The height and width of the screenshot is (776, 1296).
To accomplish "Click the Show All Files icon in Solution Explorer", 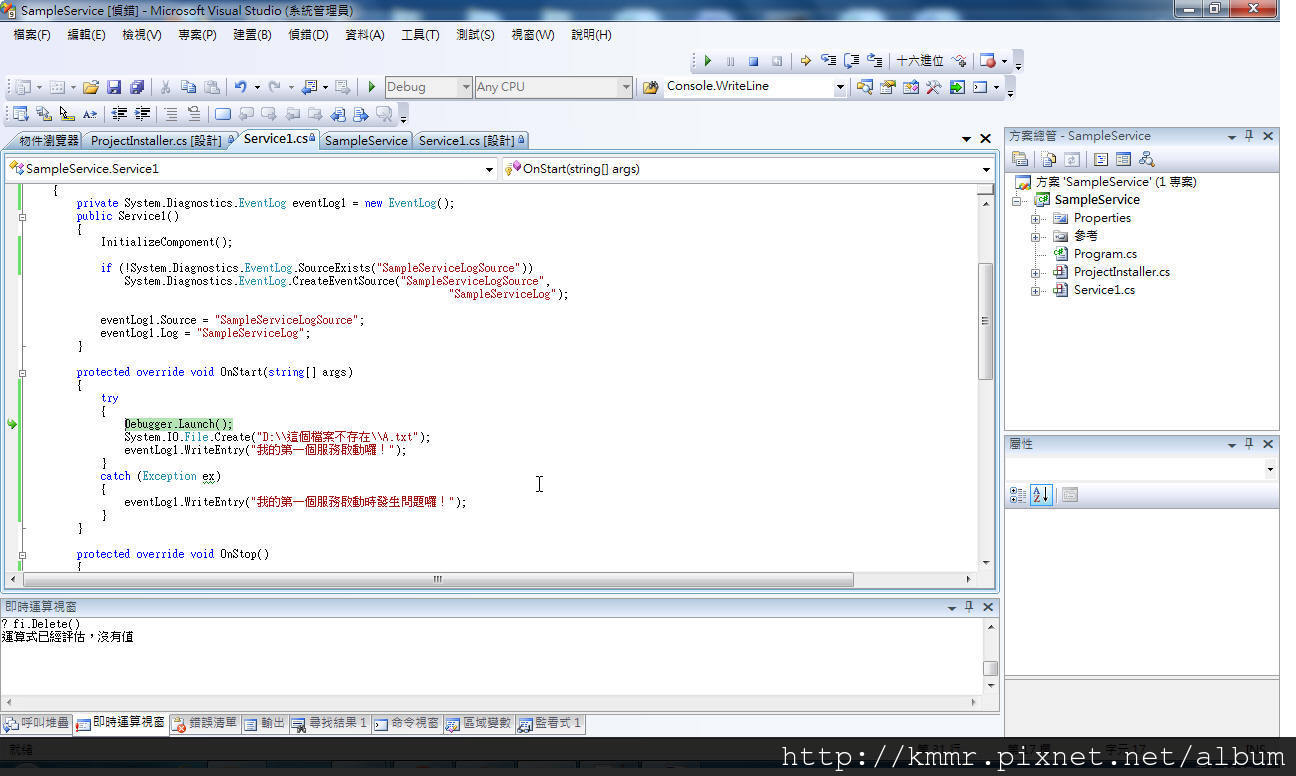I will click(1048, 159).
